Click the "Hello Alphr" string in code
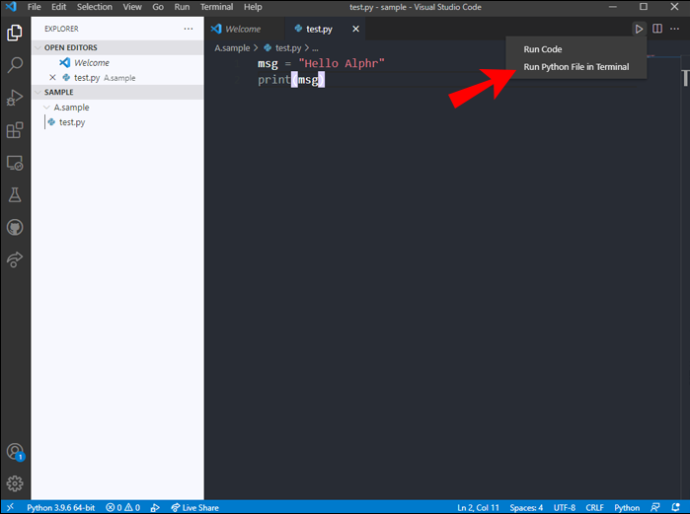Screen dimensions: 690x514 [x=341, y=63]
